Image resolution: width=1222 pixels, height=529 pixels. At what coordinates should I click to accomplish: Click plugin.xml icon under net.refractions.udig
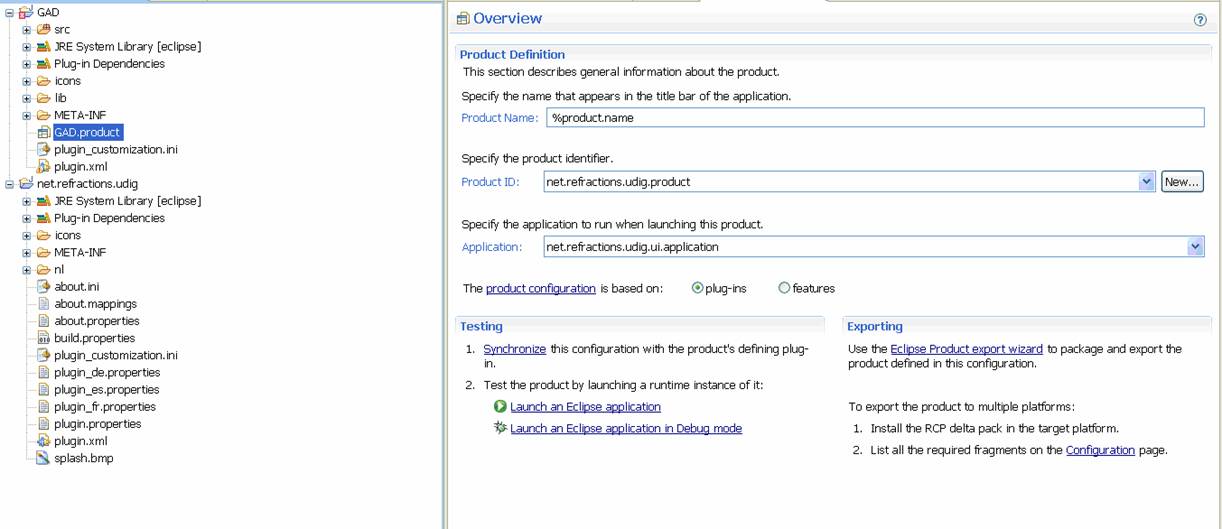point(44,441)
